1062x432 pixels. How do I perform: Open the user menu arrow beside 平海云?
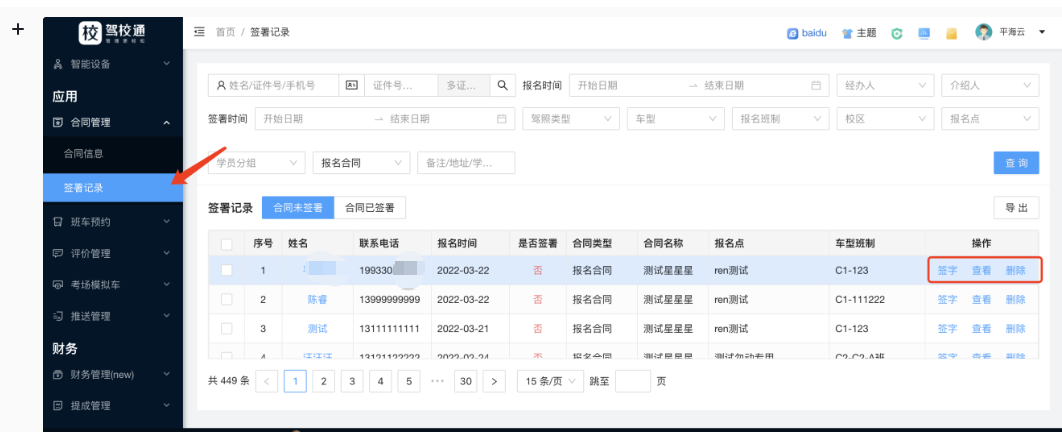[1042, 32]
